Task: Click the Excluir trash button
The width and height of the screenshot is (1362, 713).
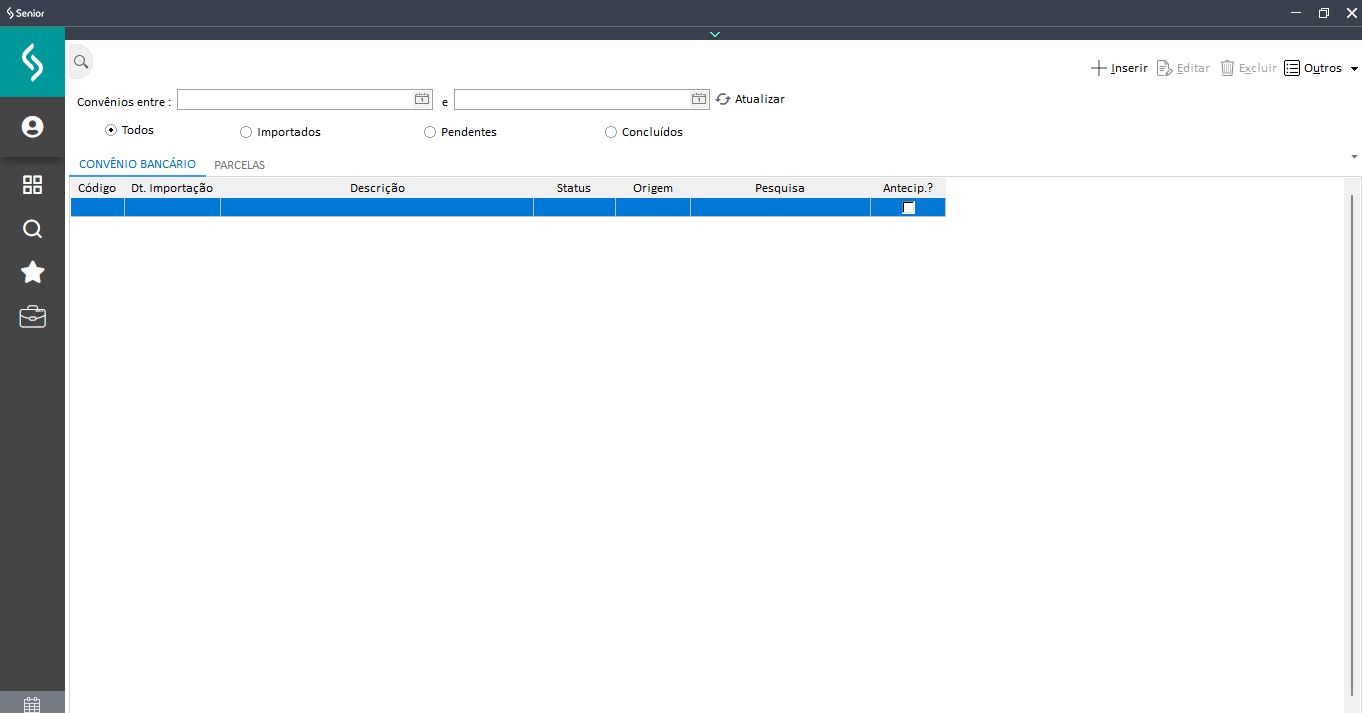Action: pyautogui.click(x=1248, y=68)
